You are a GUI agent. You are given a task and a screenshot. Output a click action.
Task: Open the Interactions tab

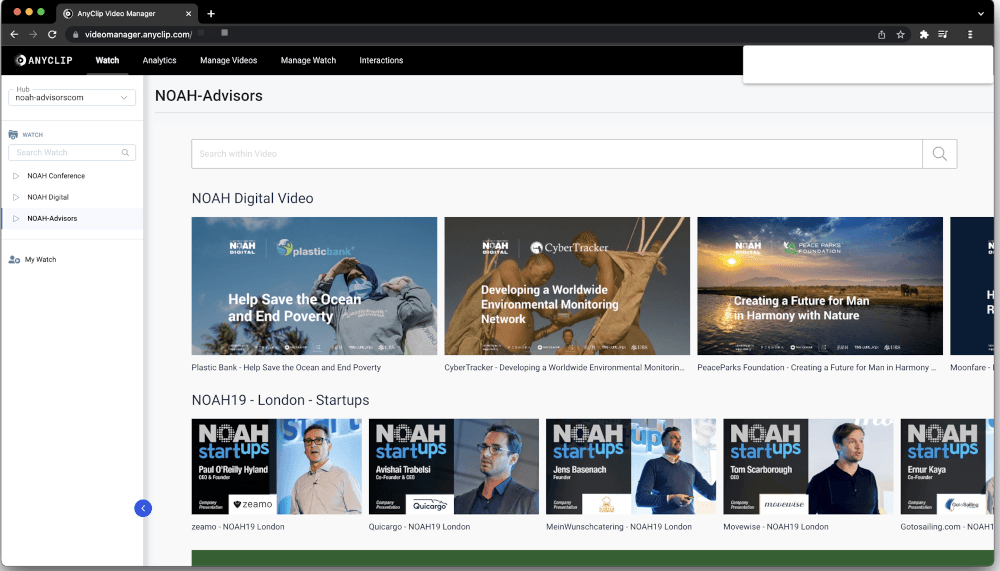[x=381, y=60]
